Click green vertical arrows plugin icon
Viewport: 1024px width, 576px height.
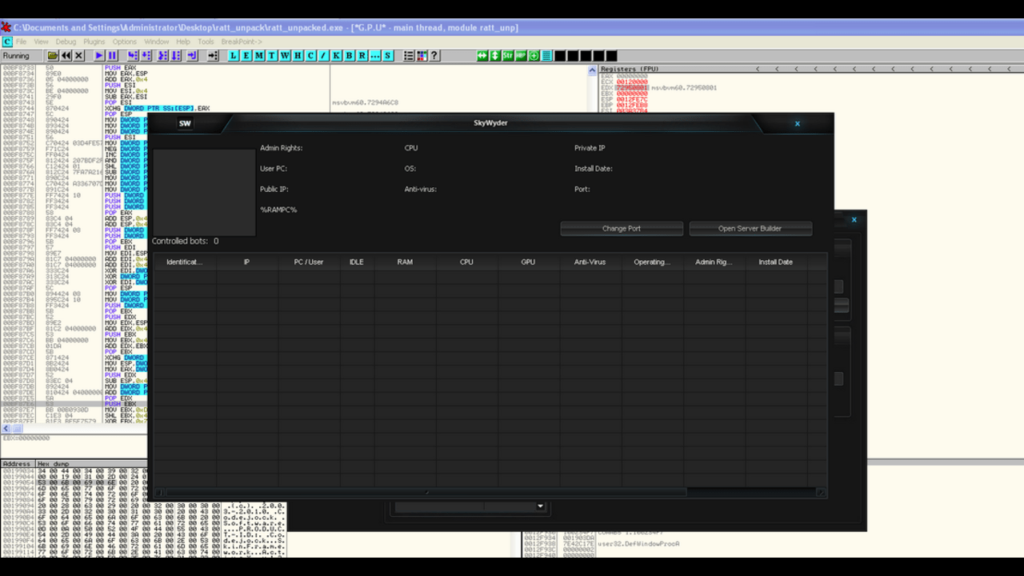(495, 56)
